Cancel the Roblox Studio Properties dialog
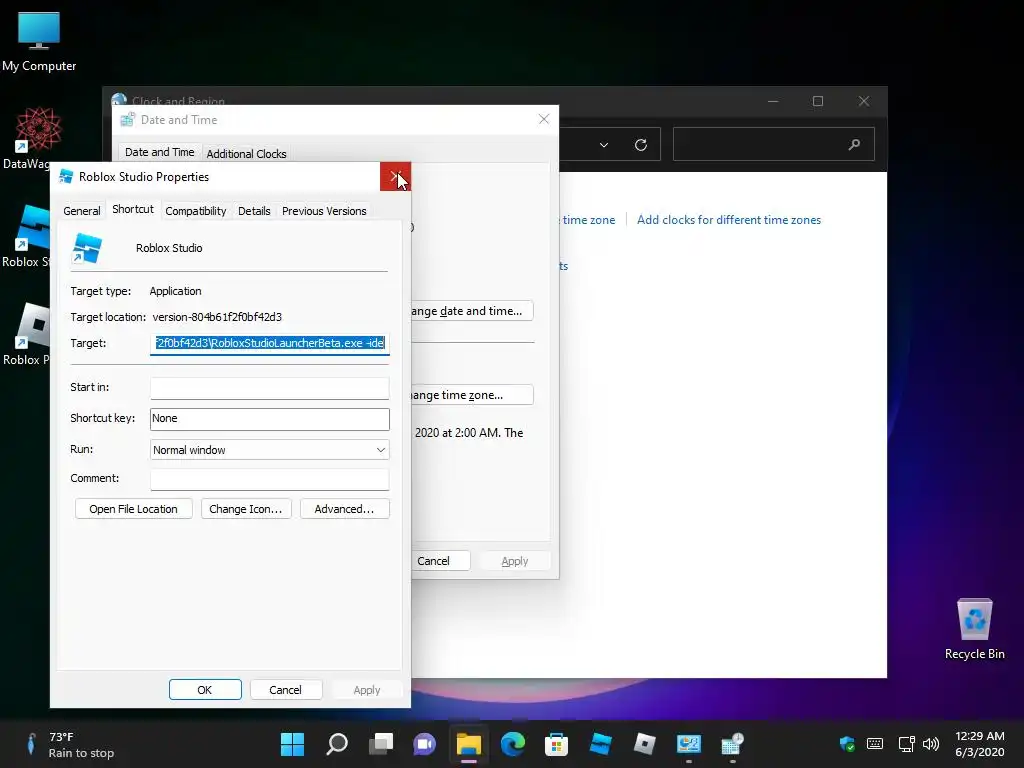This screenshot has width=1024, height=768. click(x=285, y=690)
